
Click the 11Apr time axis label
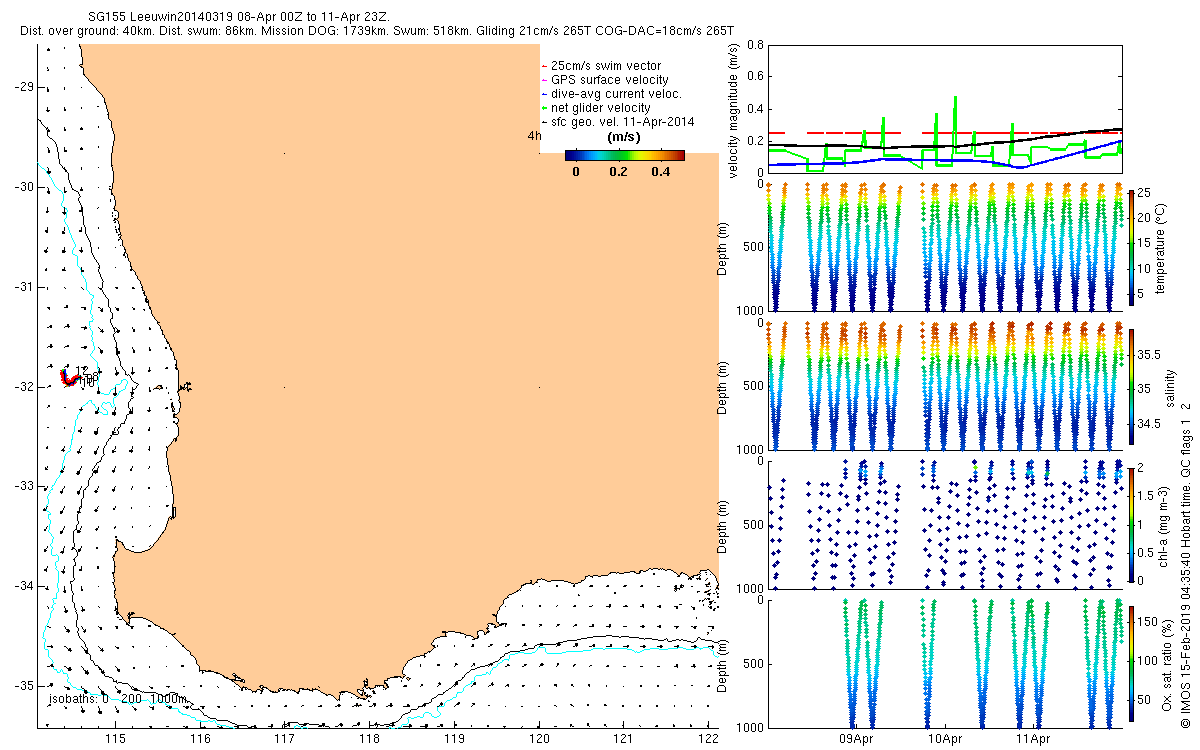(1034, 740)
